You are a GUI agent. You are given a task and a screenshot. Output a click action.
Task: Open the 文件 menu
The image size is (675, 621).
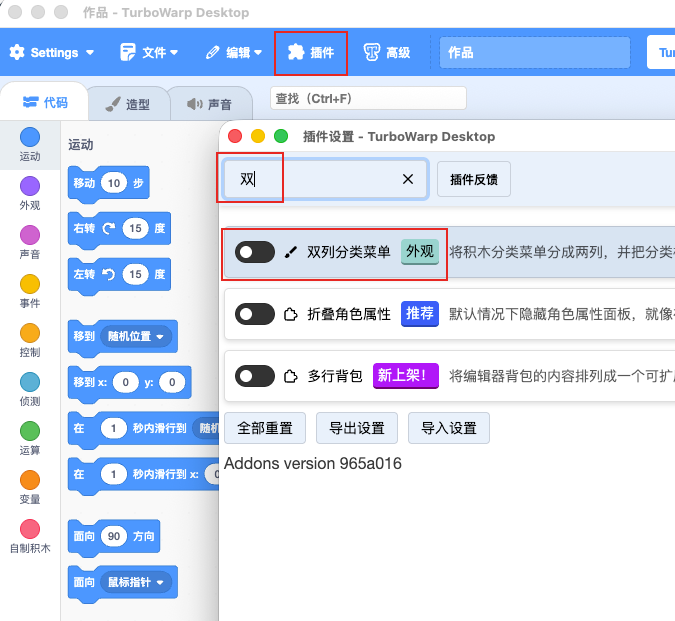click(149, 53)
